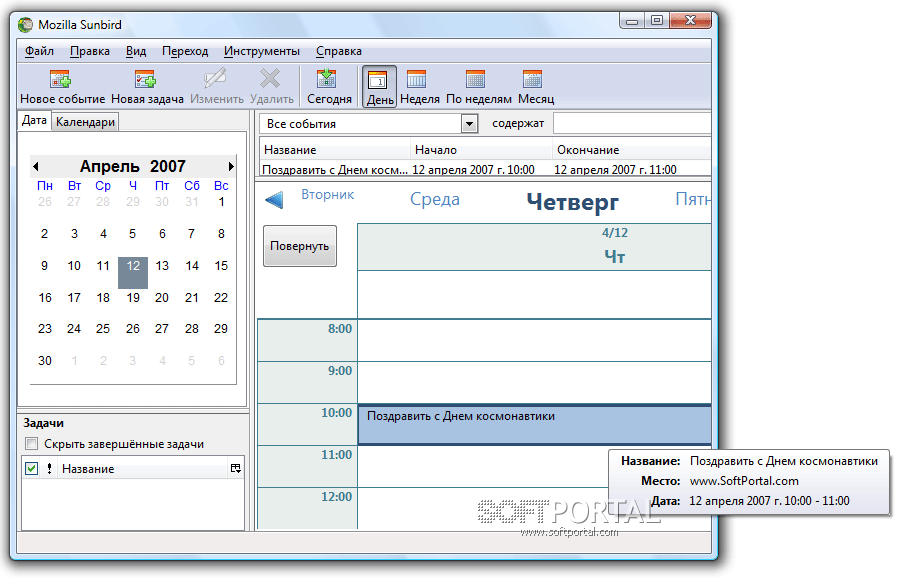Image resolution: width=898 pixels, height=583 pixels.
Task: Go to previous month in mini calendar
Action: (36, 167)
